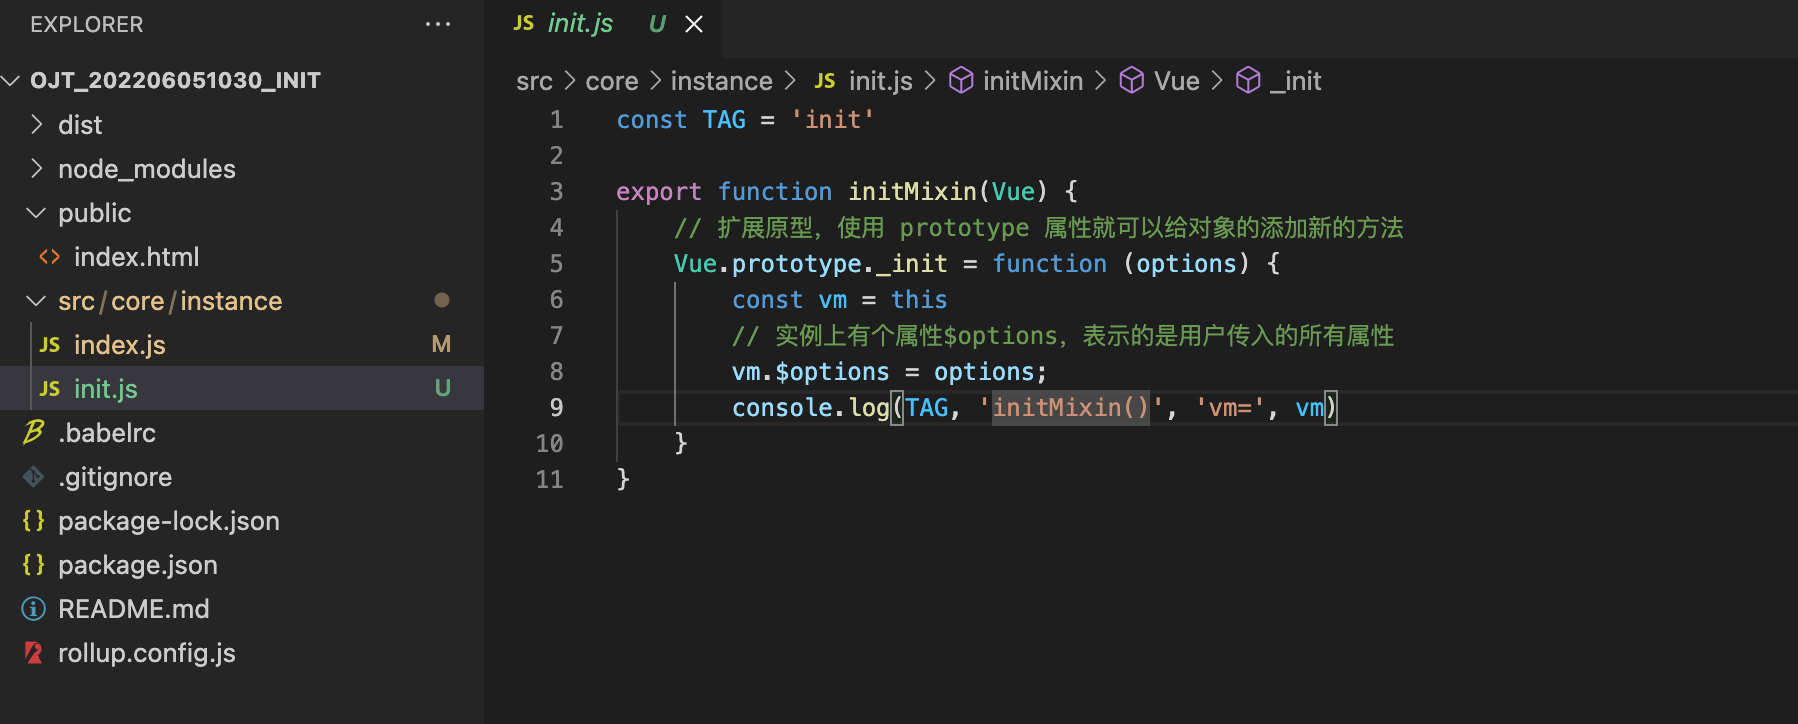This screenshot has height=724, width=1798.
Task: Click console.log on line 9
Action: (x=811, y=408)
